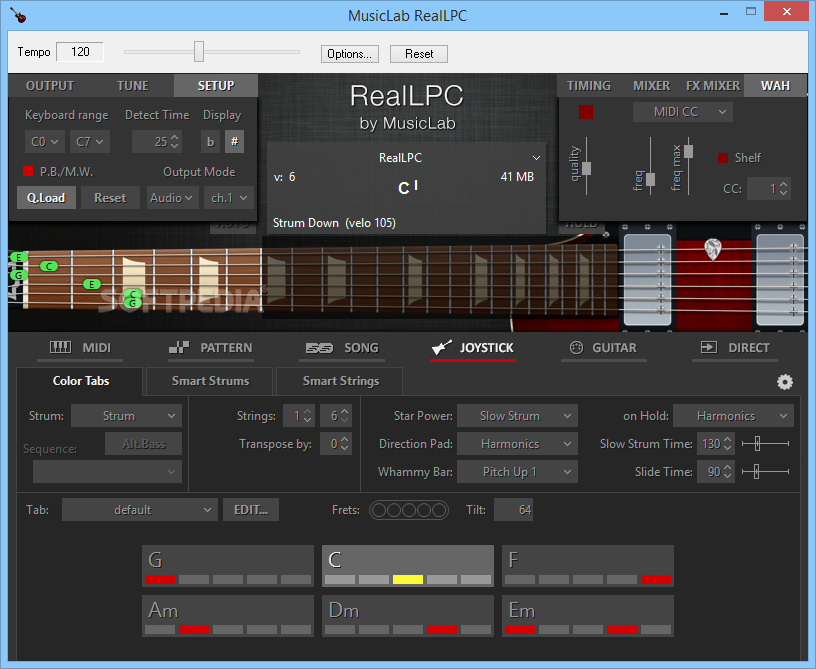The width and height of the screenshot is (816, 669).
Task: Click the Reset button beside Options
Action: point(419,54)
